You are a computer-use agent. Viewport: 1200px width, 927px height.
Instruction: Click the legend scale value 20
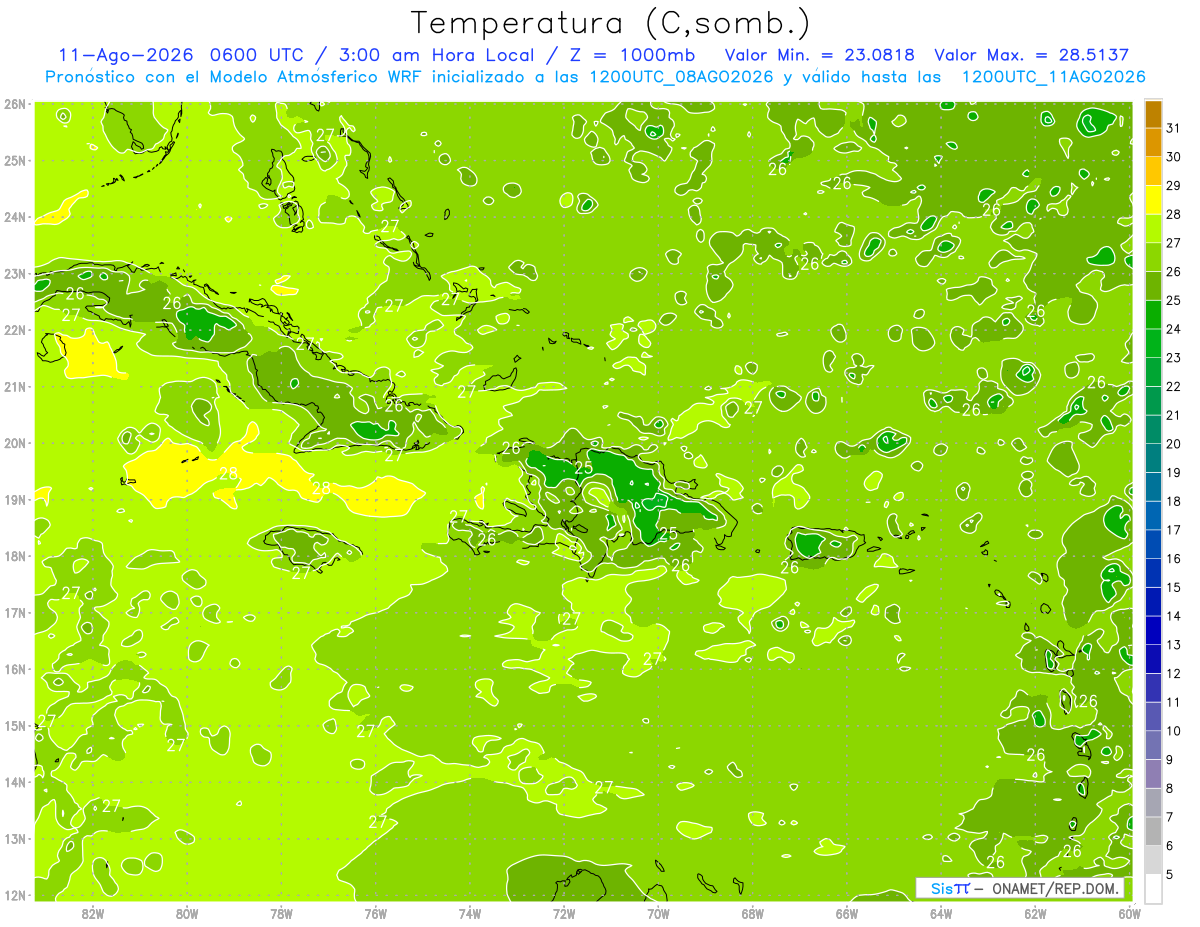click(x=1174, y=443)
